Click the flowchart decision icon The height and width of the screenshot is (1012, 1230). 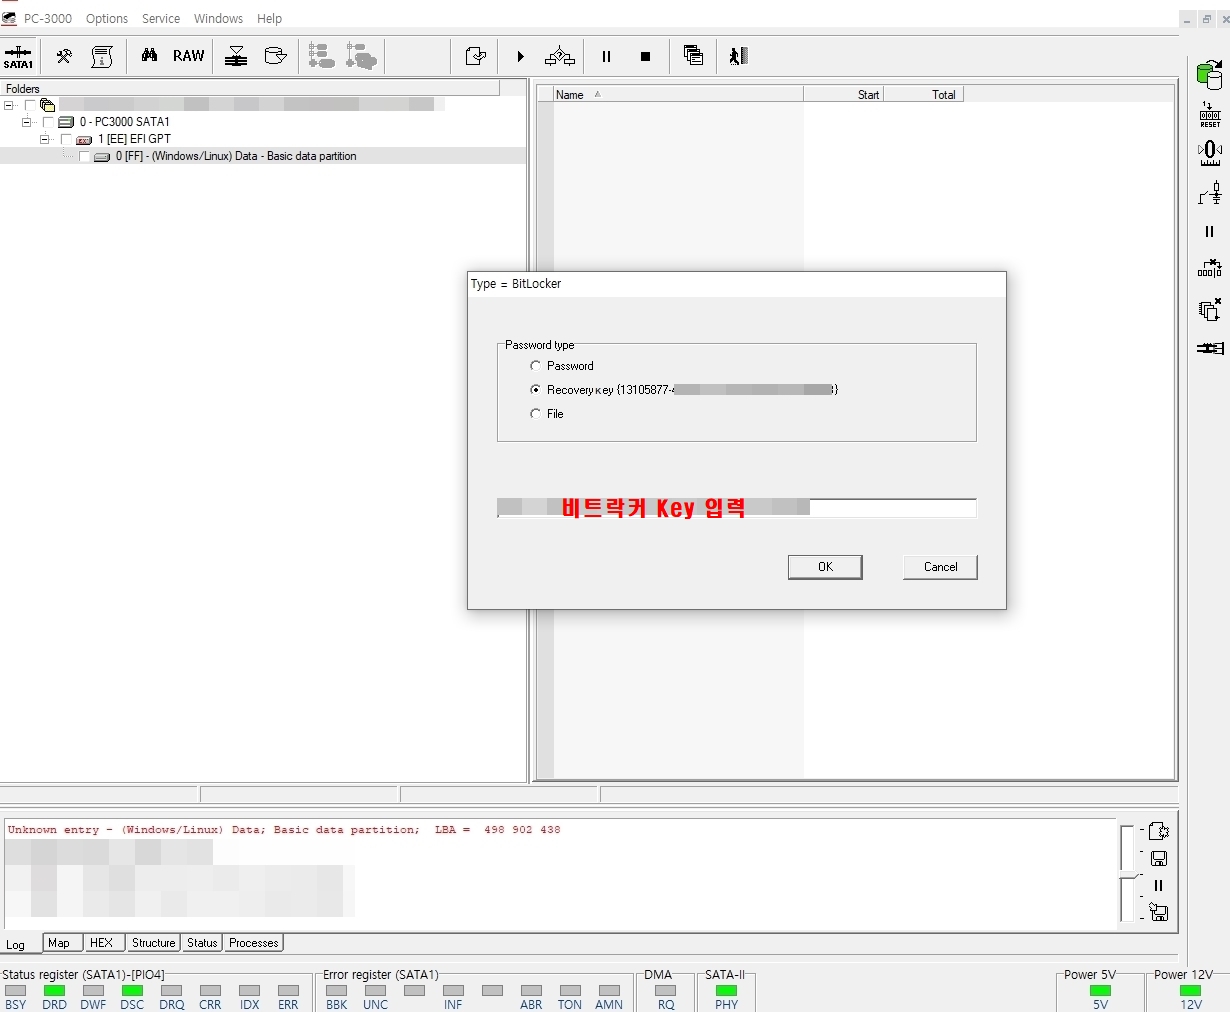[x=560, y=57]
